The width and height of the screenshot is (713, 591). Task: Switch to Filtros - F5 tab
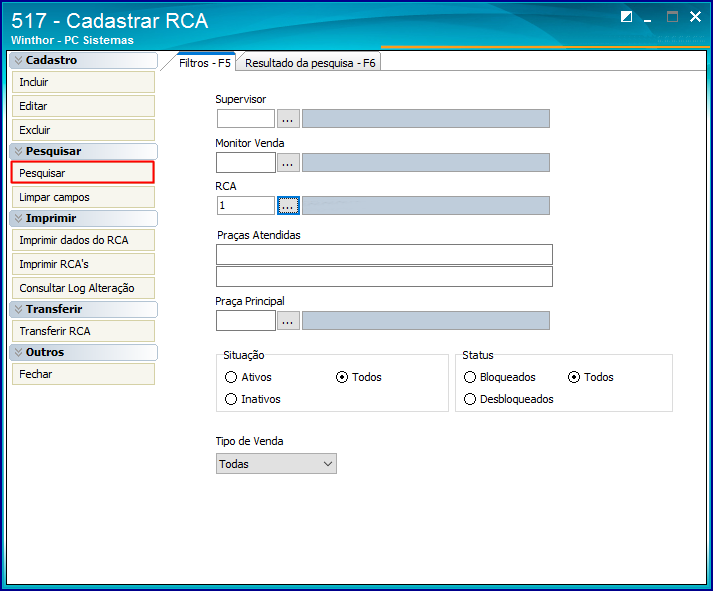click(x=205, y=63)
